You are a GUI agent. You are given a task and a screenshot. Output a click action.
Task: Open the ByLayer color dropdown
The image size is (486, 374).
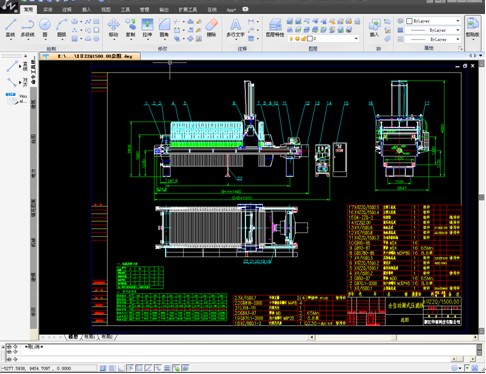click(433, 21)
